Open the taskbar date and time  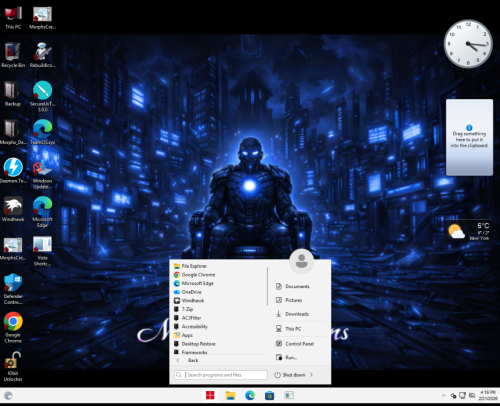click(x=488, y=396)
